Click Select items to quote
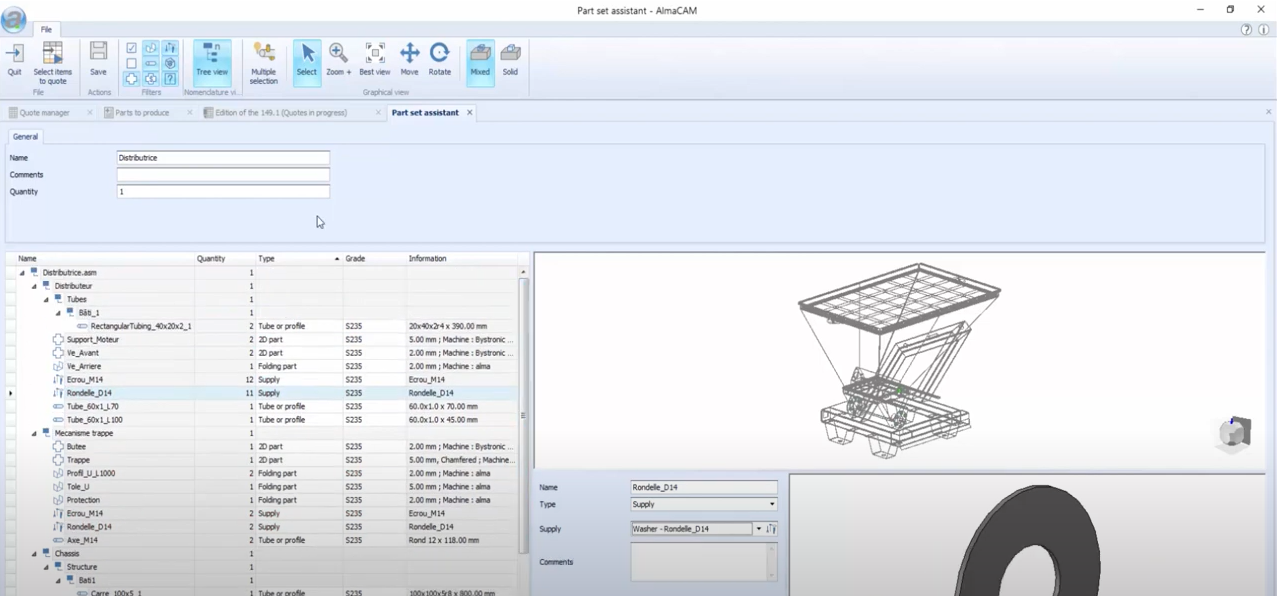 point(52,62)
